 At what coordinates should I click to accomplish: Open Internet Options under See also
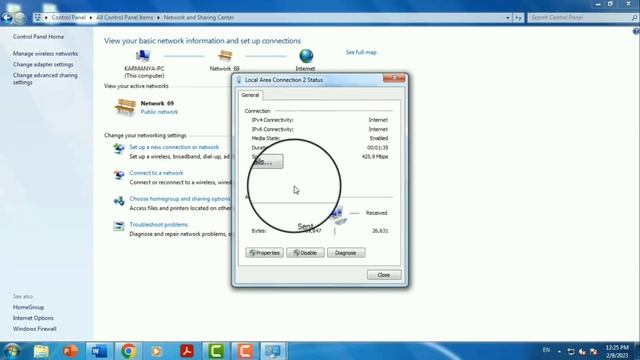tap(33, 318)
